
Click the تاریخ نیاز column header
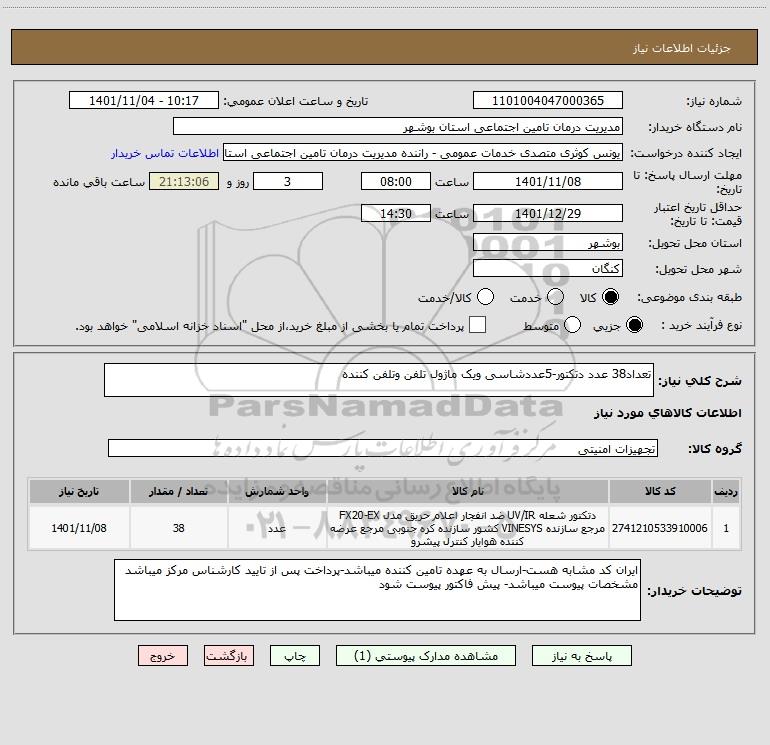click(79, 491)
